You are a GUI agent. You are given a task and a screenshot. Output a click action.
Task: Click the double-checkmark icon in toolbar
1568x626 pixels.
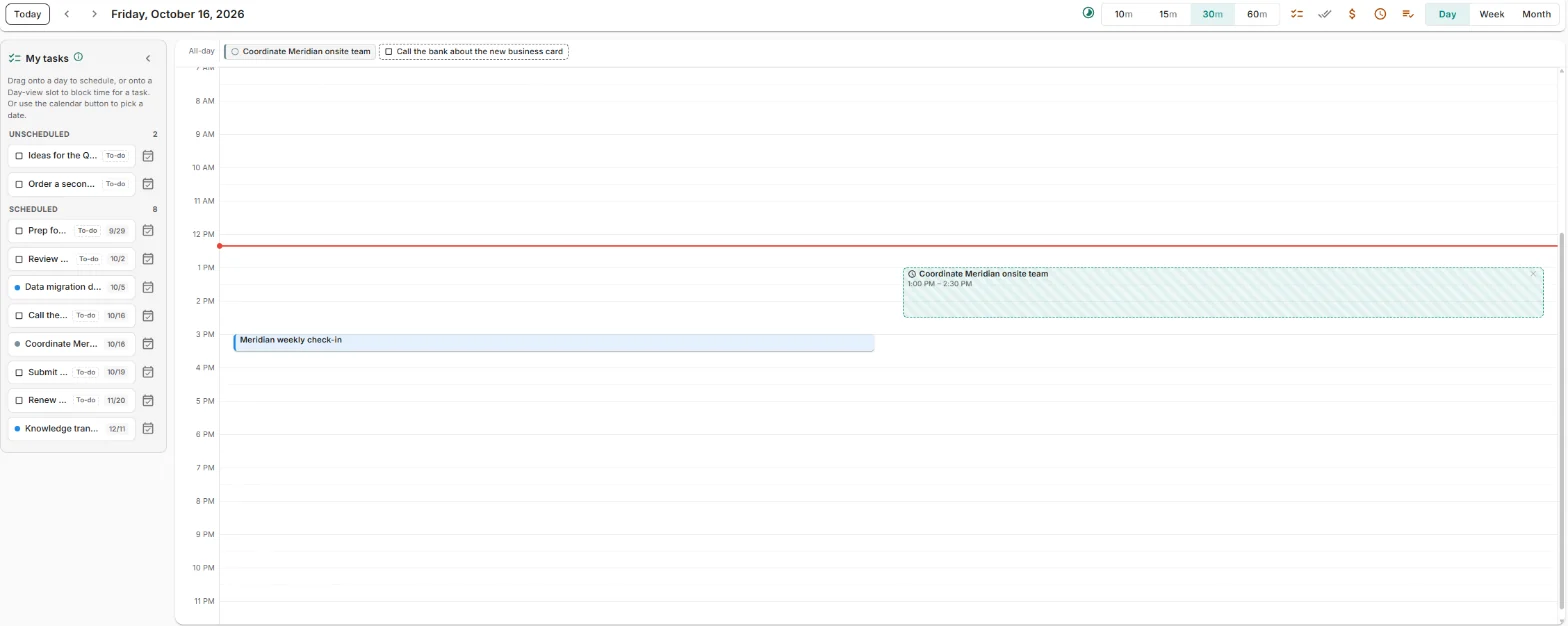point(1325,14)
